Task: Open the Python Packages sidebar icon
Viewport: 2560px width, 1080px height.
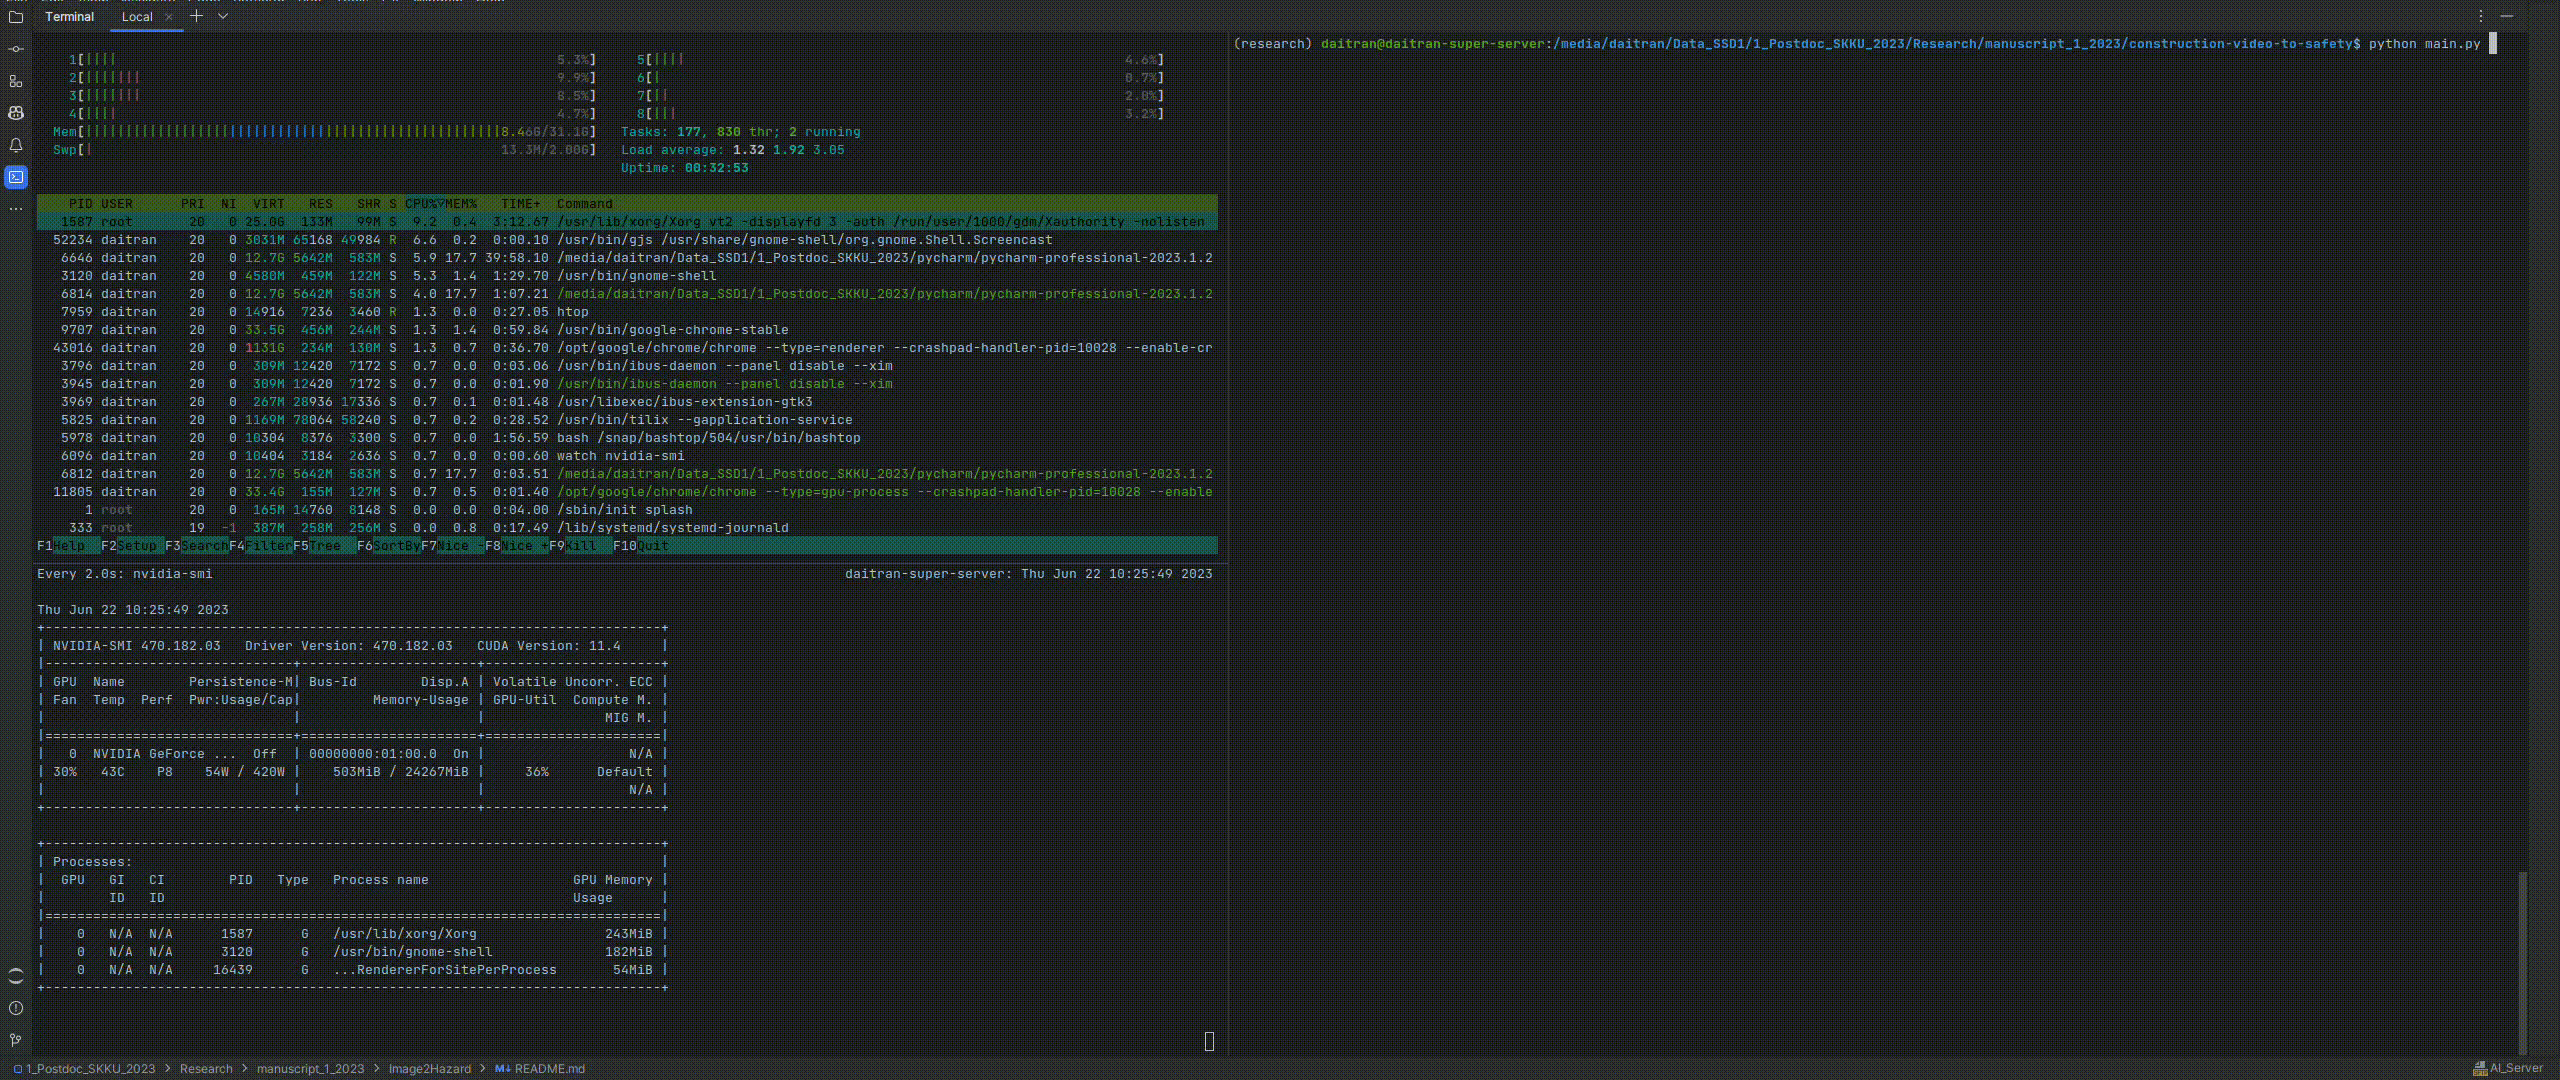Action: [15, 976]
